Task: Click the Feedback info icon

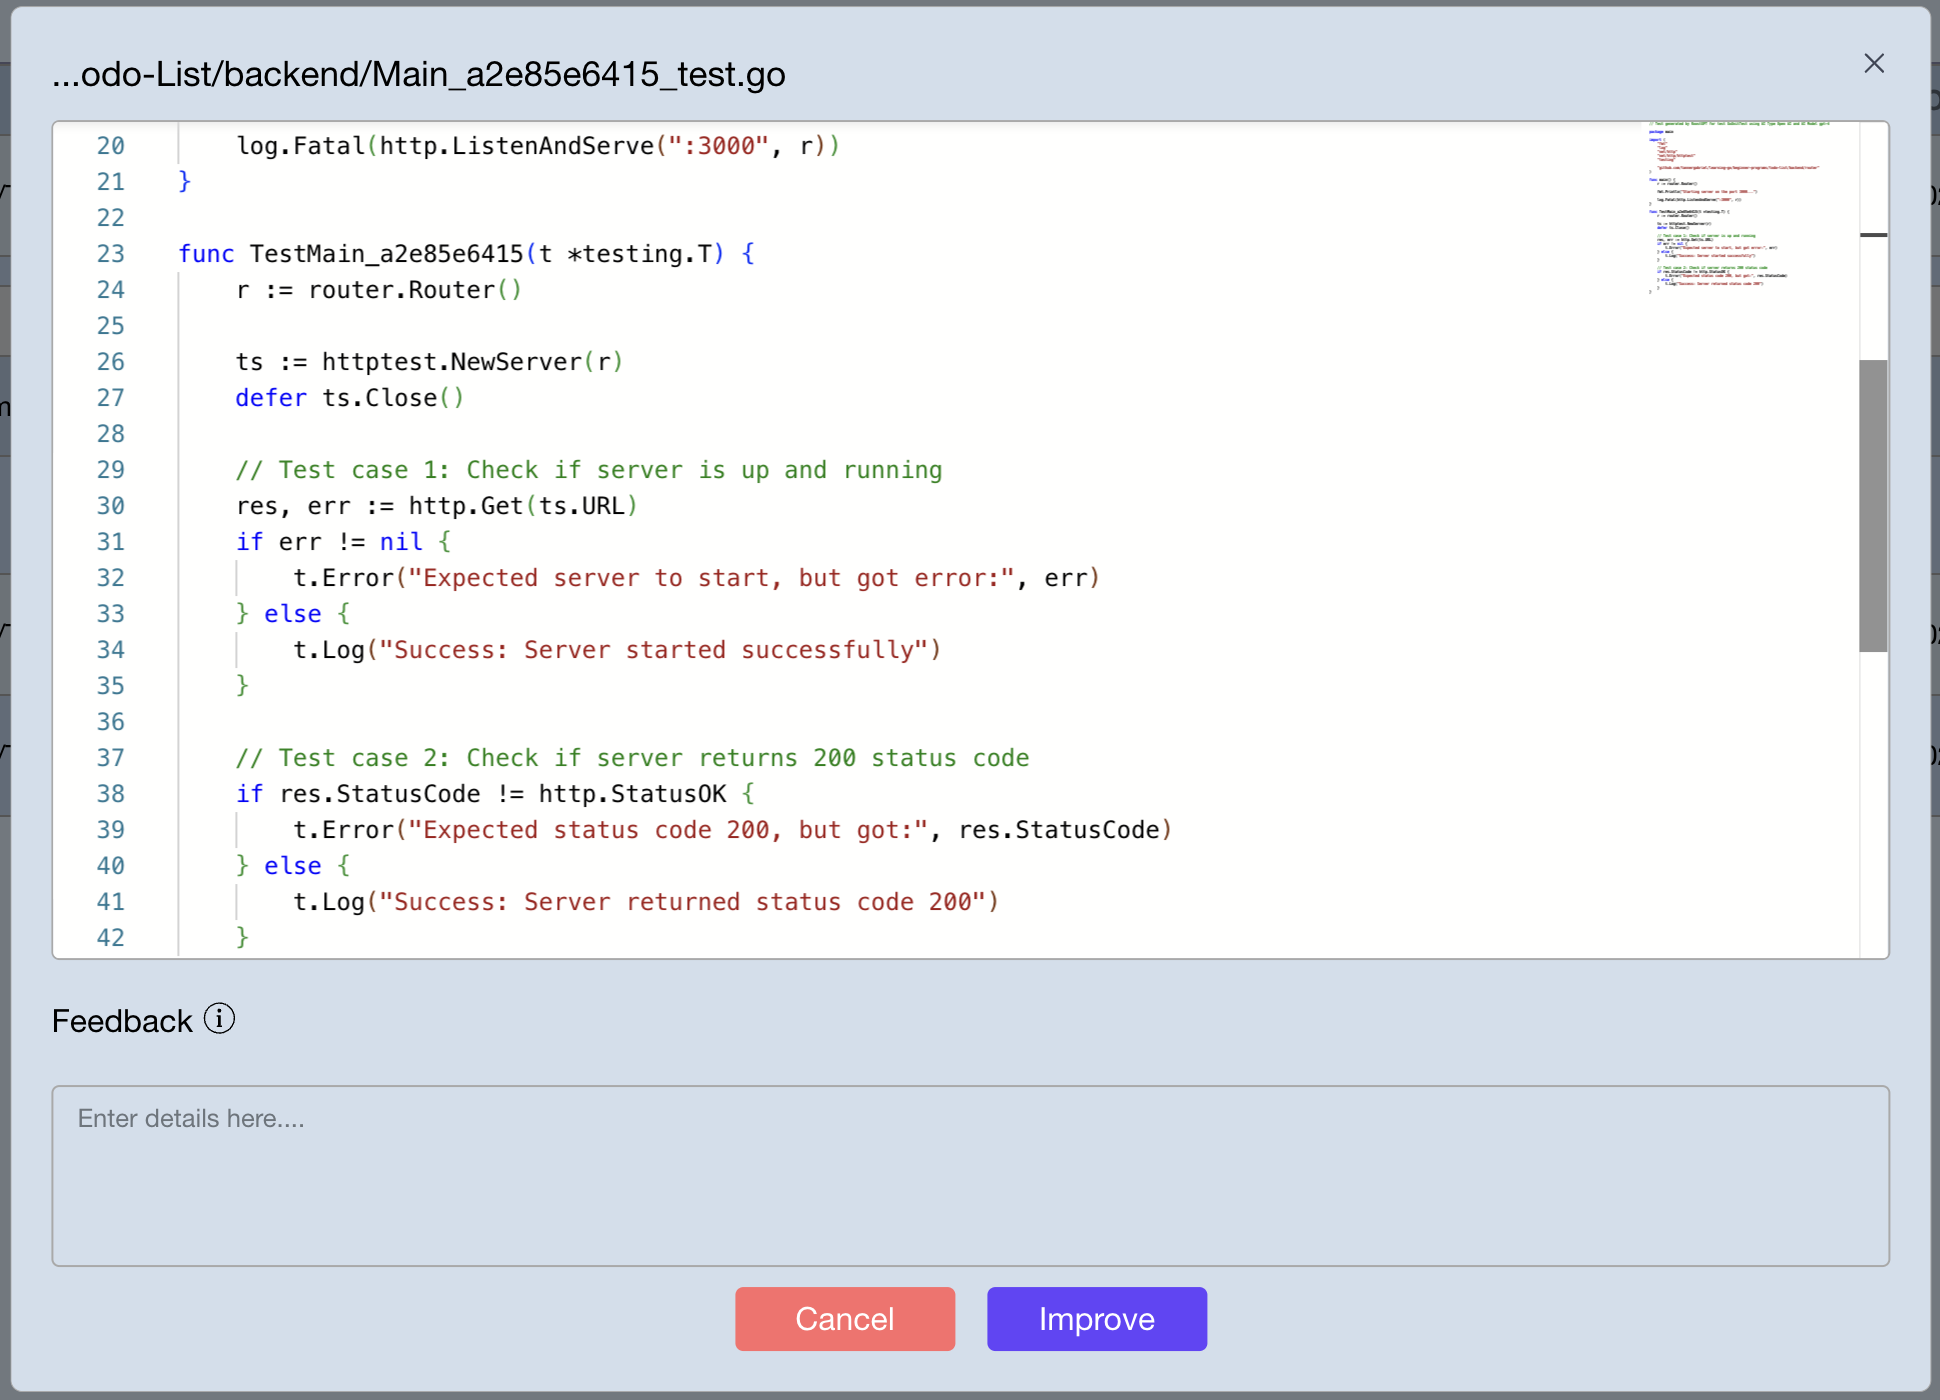Action: tap(218, 1018)
